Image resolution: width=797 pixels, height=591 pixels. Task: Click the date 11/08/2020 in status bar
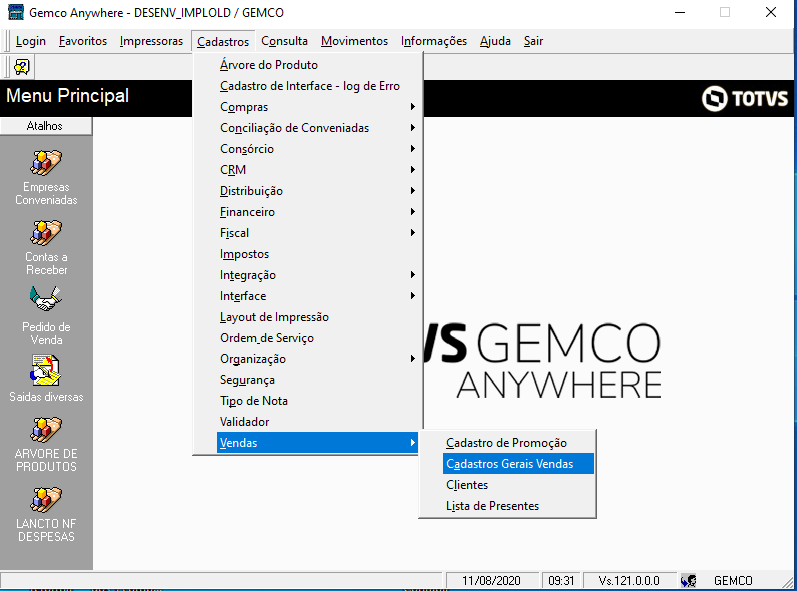coord(491,580)
